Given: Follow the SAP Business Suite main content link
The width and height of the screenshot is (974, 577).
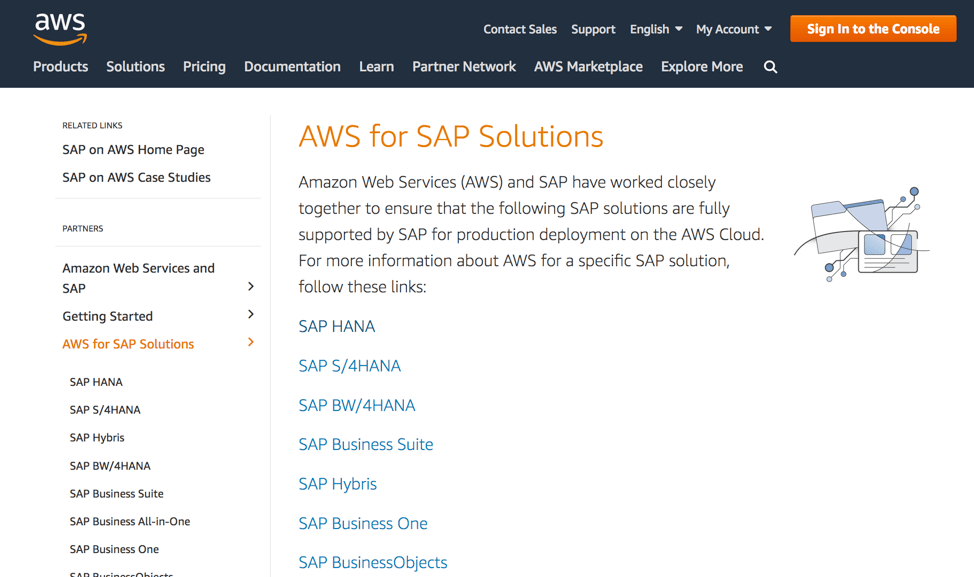Looking at the screenshot, I should pyautogui.click(x=366, y=445).
